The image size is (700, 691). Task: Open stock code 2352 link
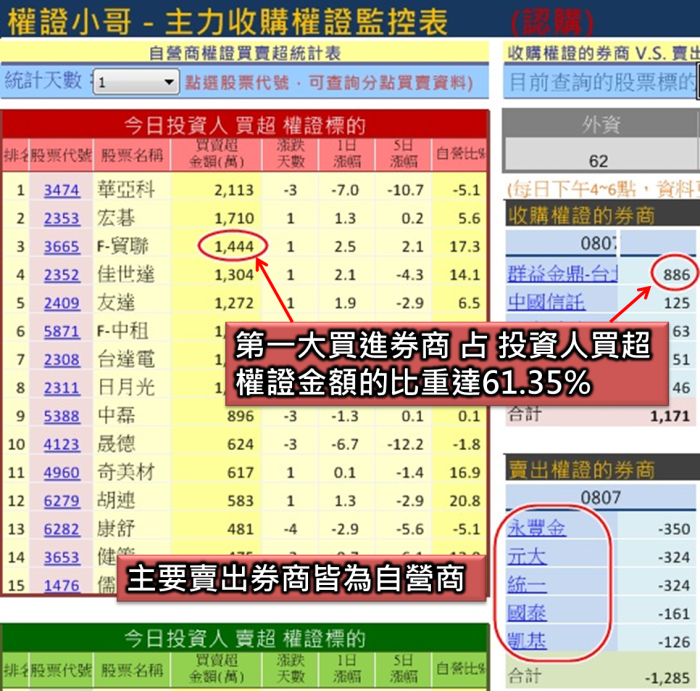(x=62, y=275)
